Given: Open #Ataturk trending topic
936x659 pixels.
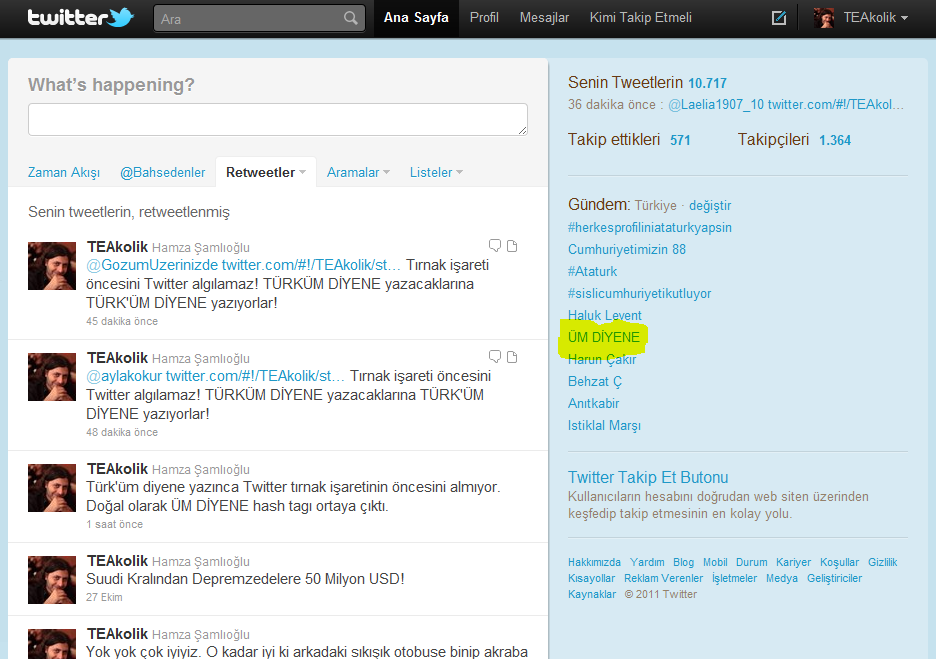Looking at the screenshot, I should (x=592, y=272).
